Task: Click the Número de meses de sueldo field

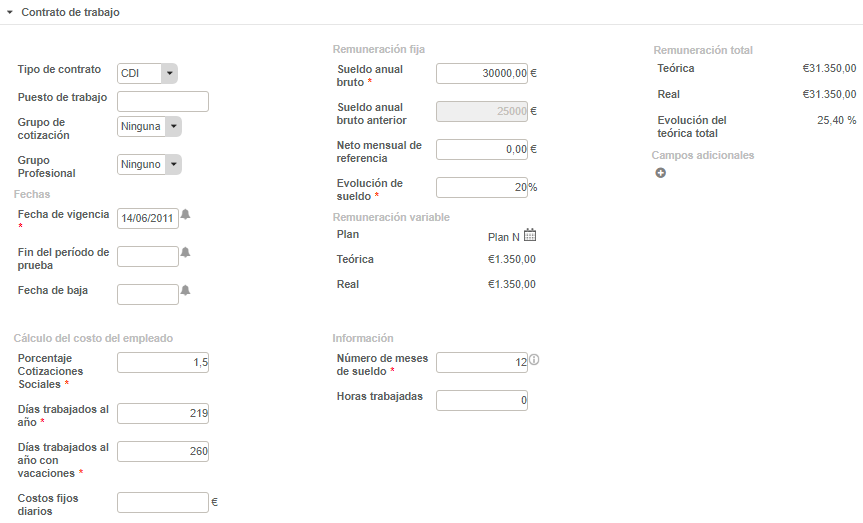Action: 482,363
